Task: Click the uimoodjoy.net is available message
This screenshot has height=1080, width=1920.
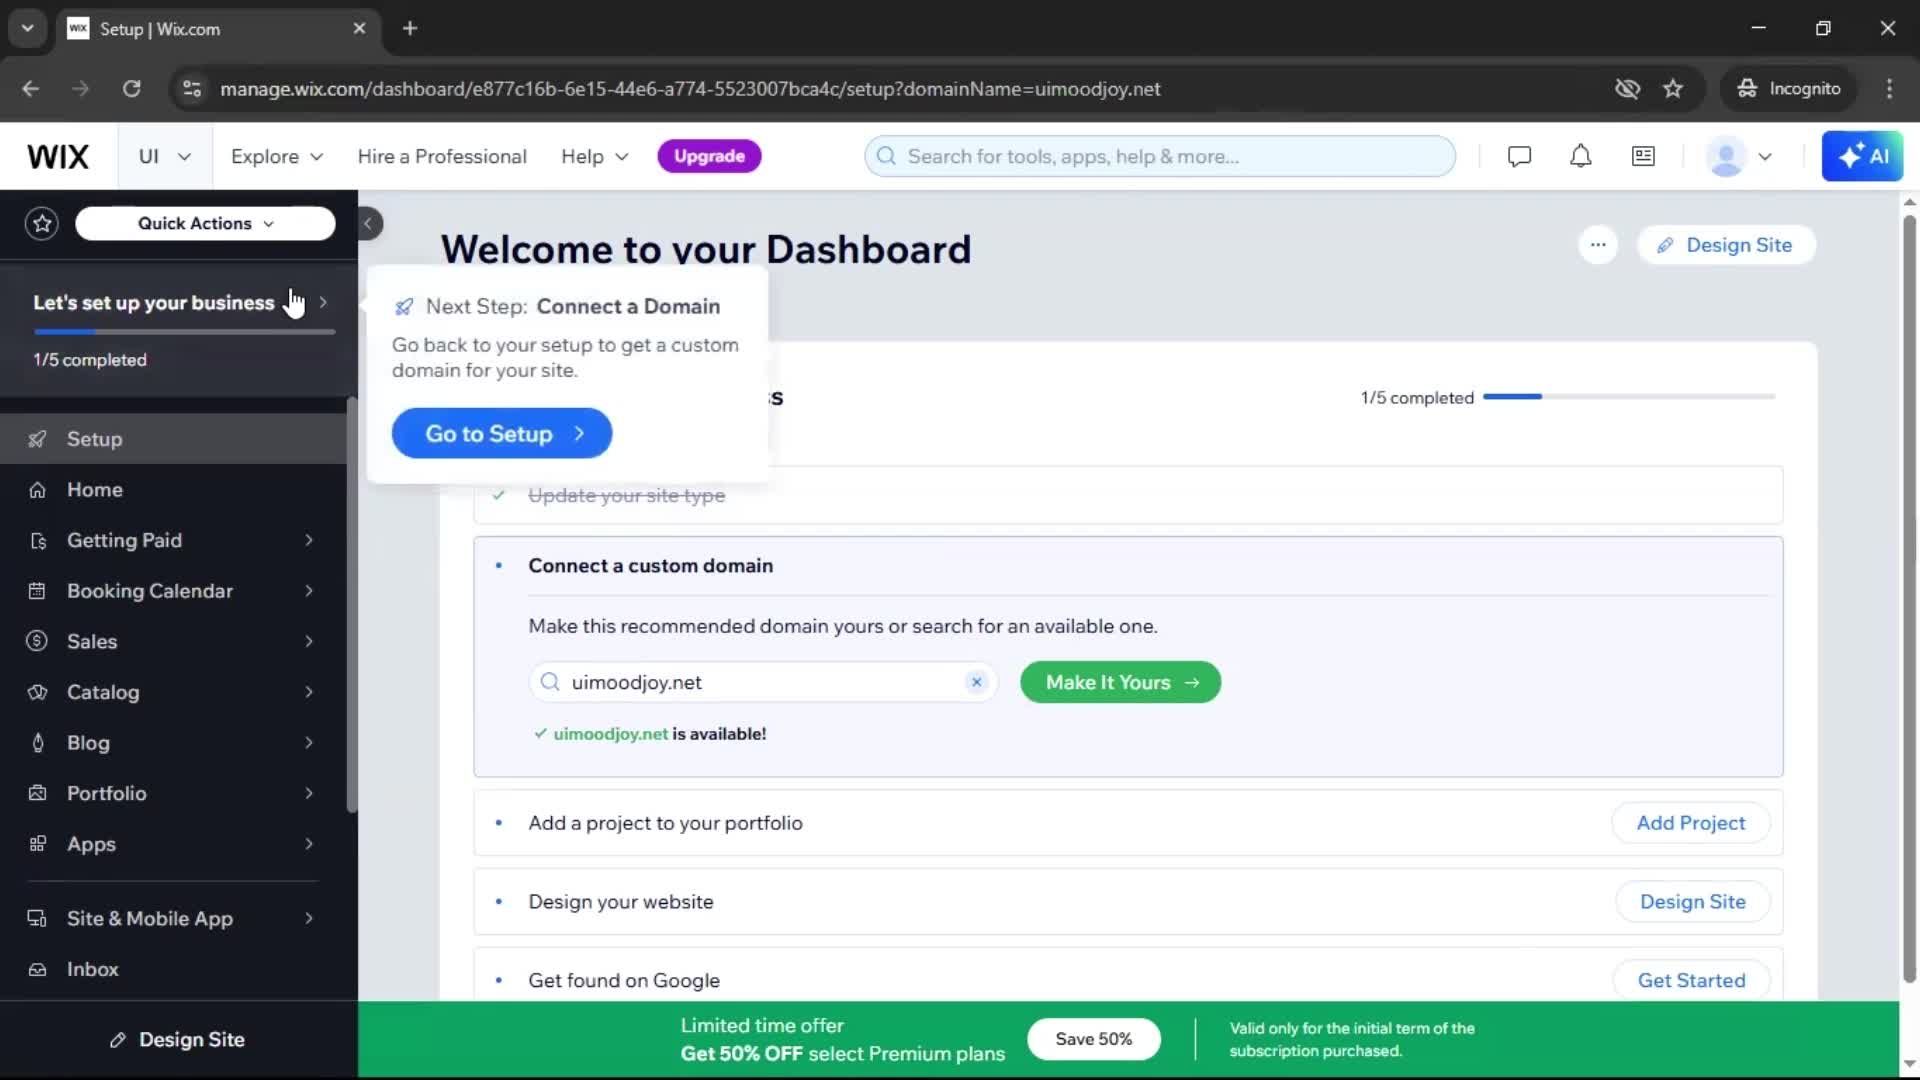Action: (x=650, y=734)
